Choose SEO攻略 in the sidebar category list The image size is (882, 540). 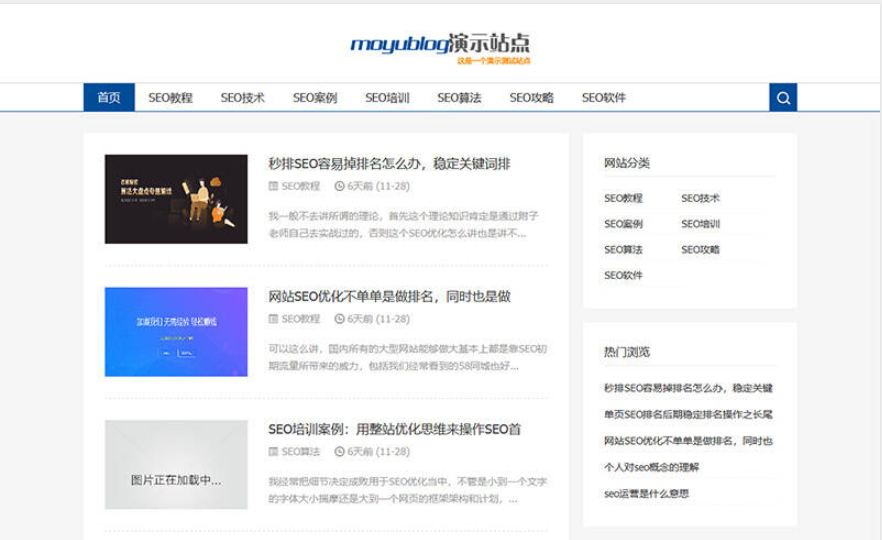[x=700, y=250]
